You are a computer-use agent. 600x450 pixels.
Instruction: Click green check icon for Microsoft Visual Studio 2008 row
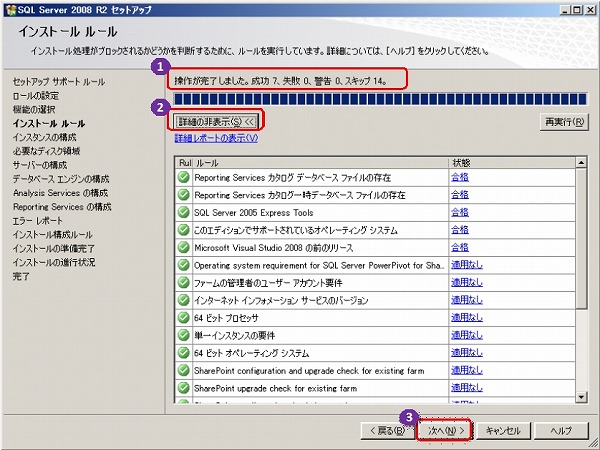[x=184, y=248]
